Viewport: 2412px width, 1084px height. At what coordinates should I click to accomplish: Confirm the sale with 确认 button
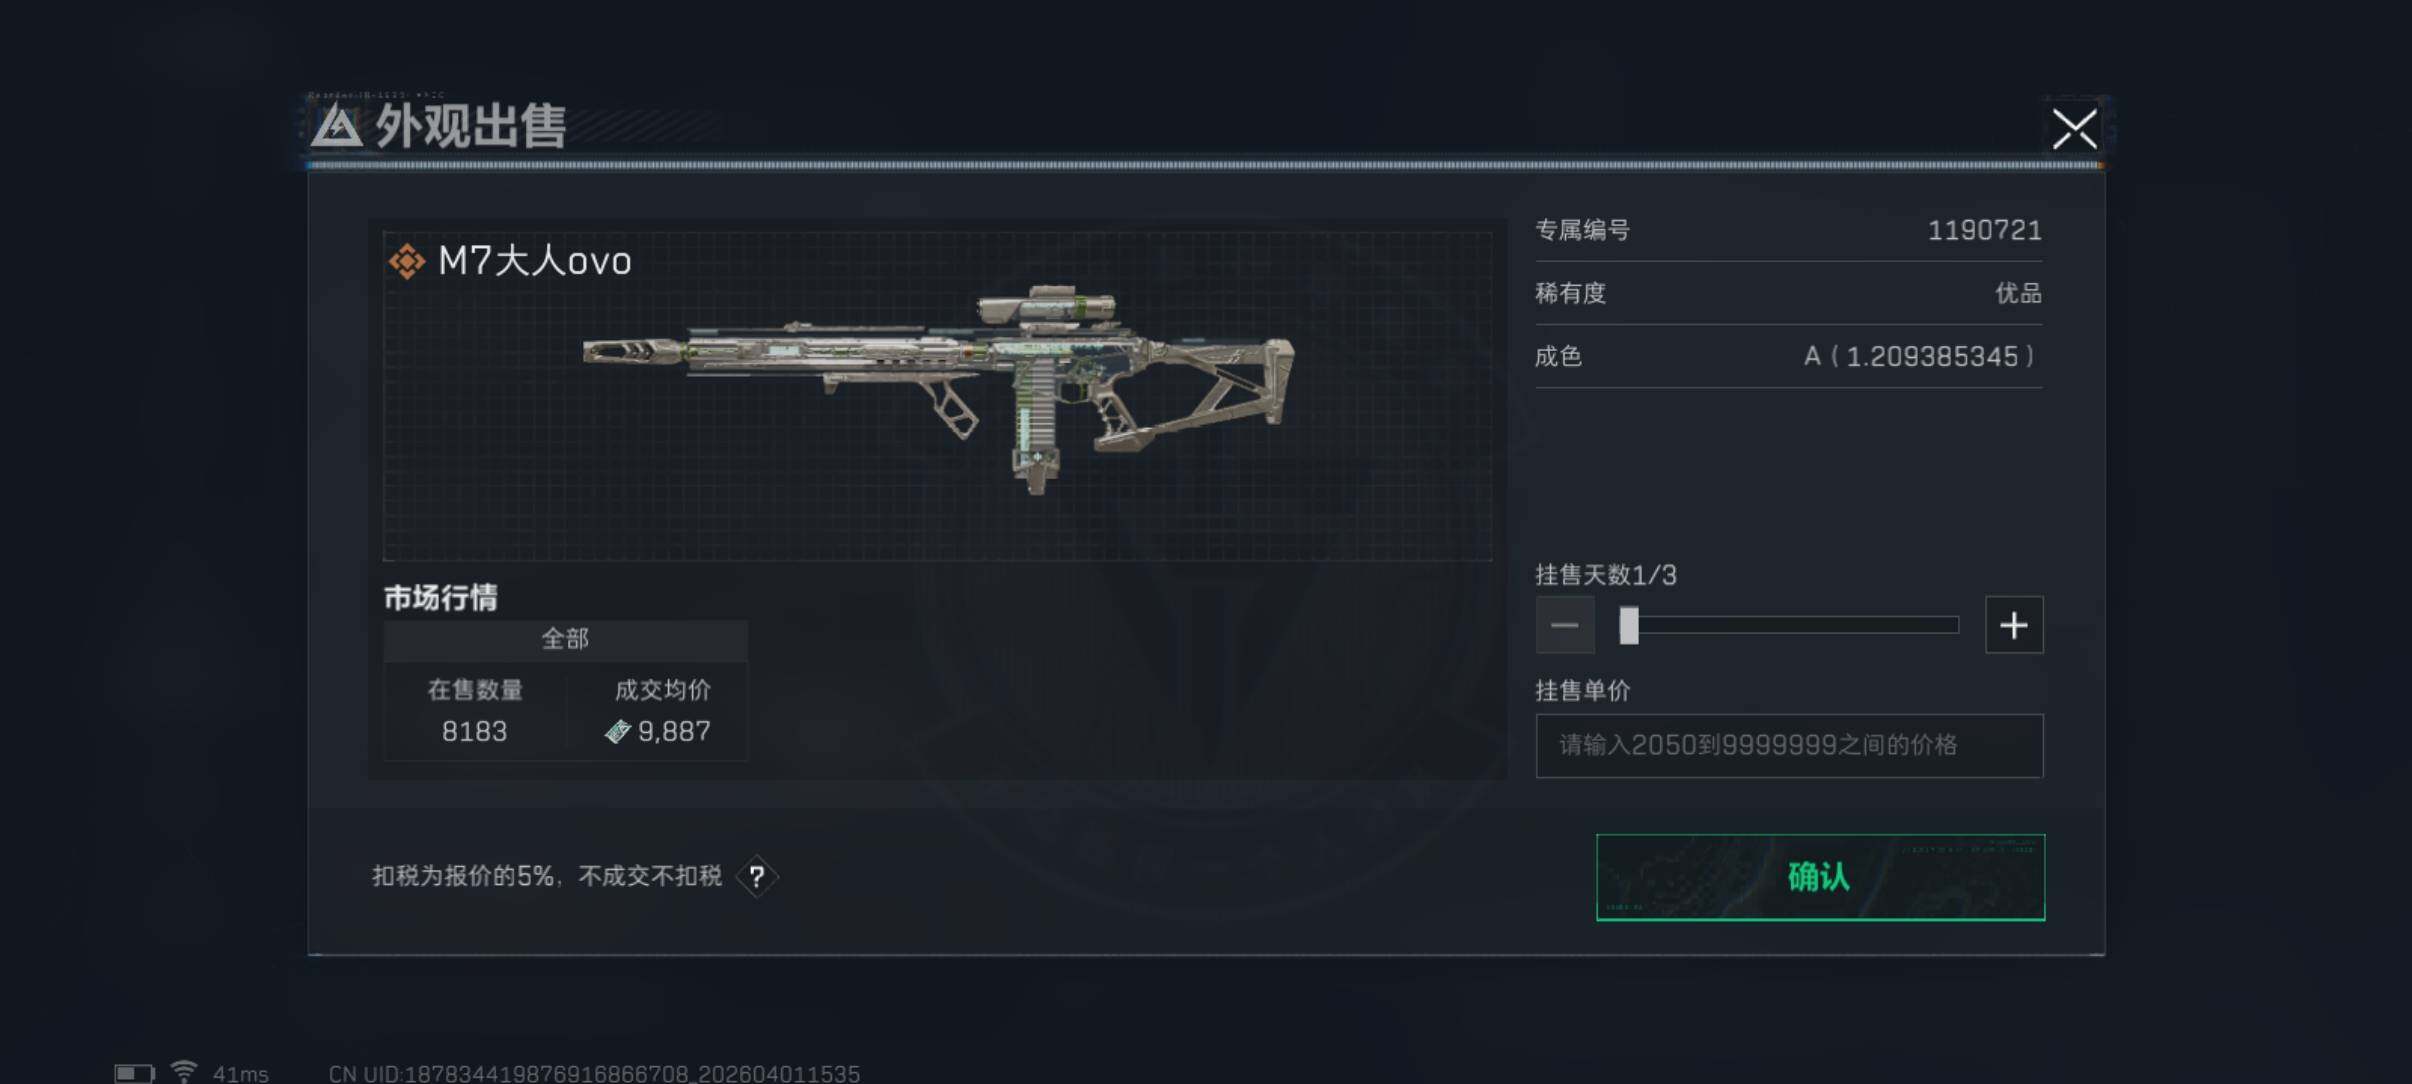[1820, 877]
